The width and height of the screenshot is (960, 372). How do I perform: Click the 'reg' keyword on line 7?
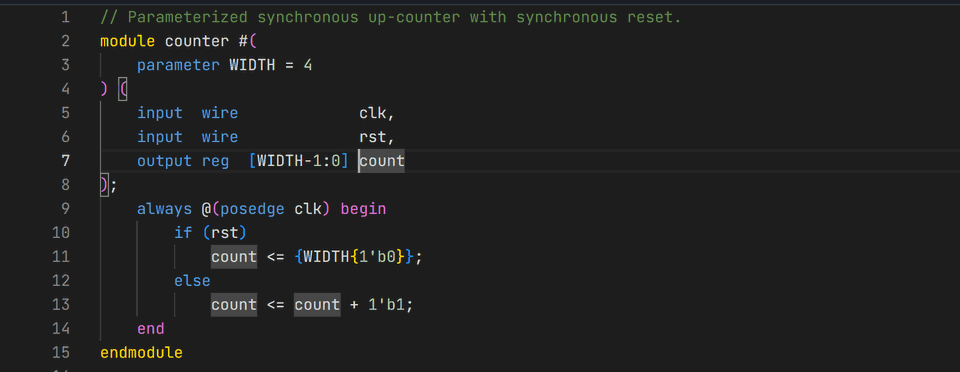[x=216, y=161]
